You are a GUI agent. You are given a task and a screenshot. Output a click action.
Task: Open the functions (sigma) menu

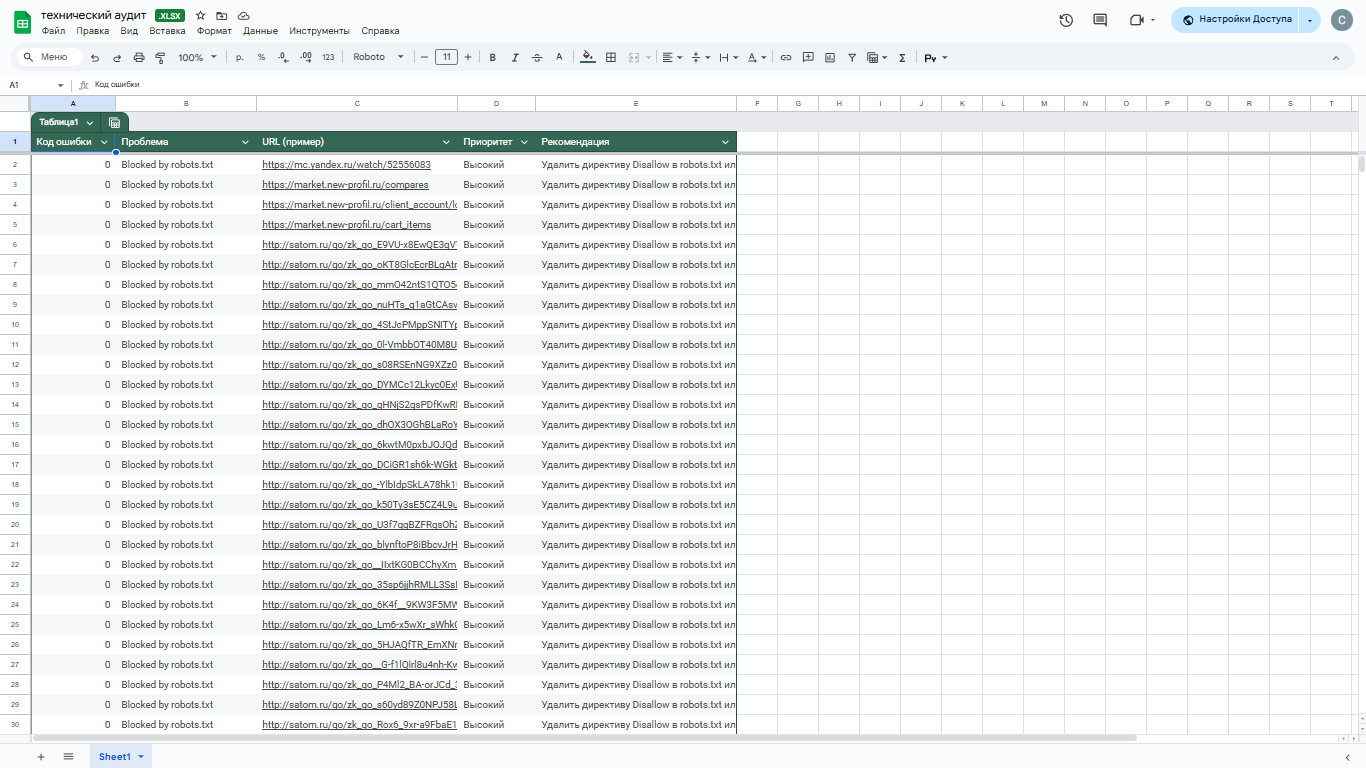pyautogui.click(x=902, y=58)
